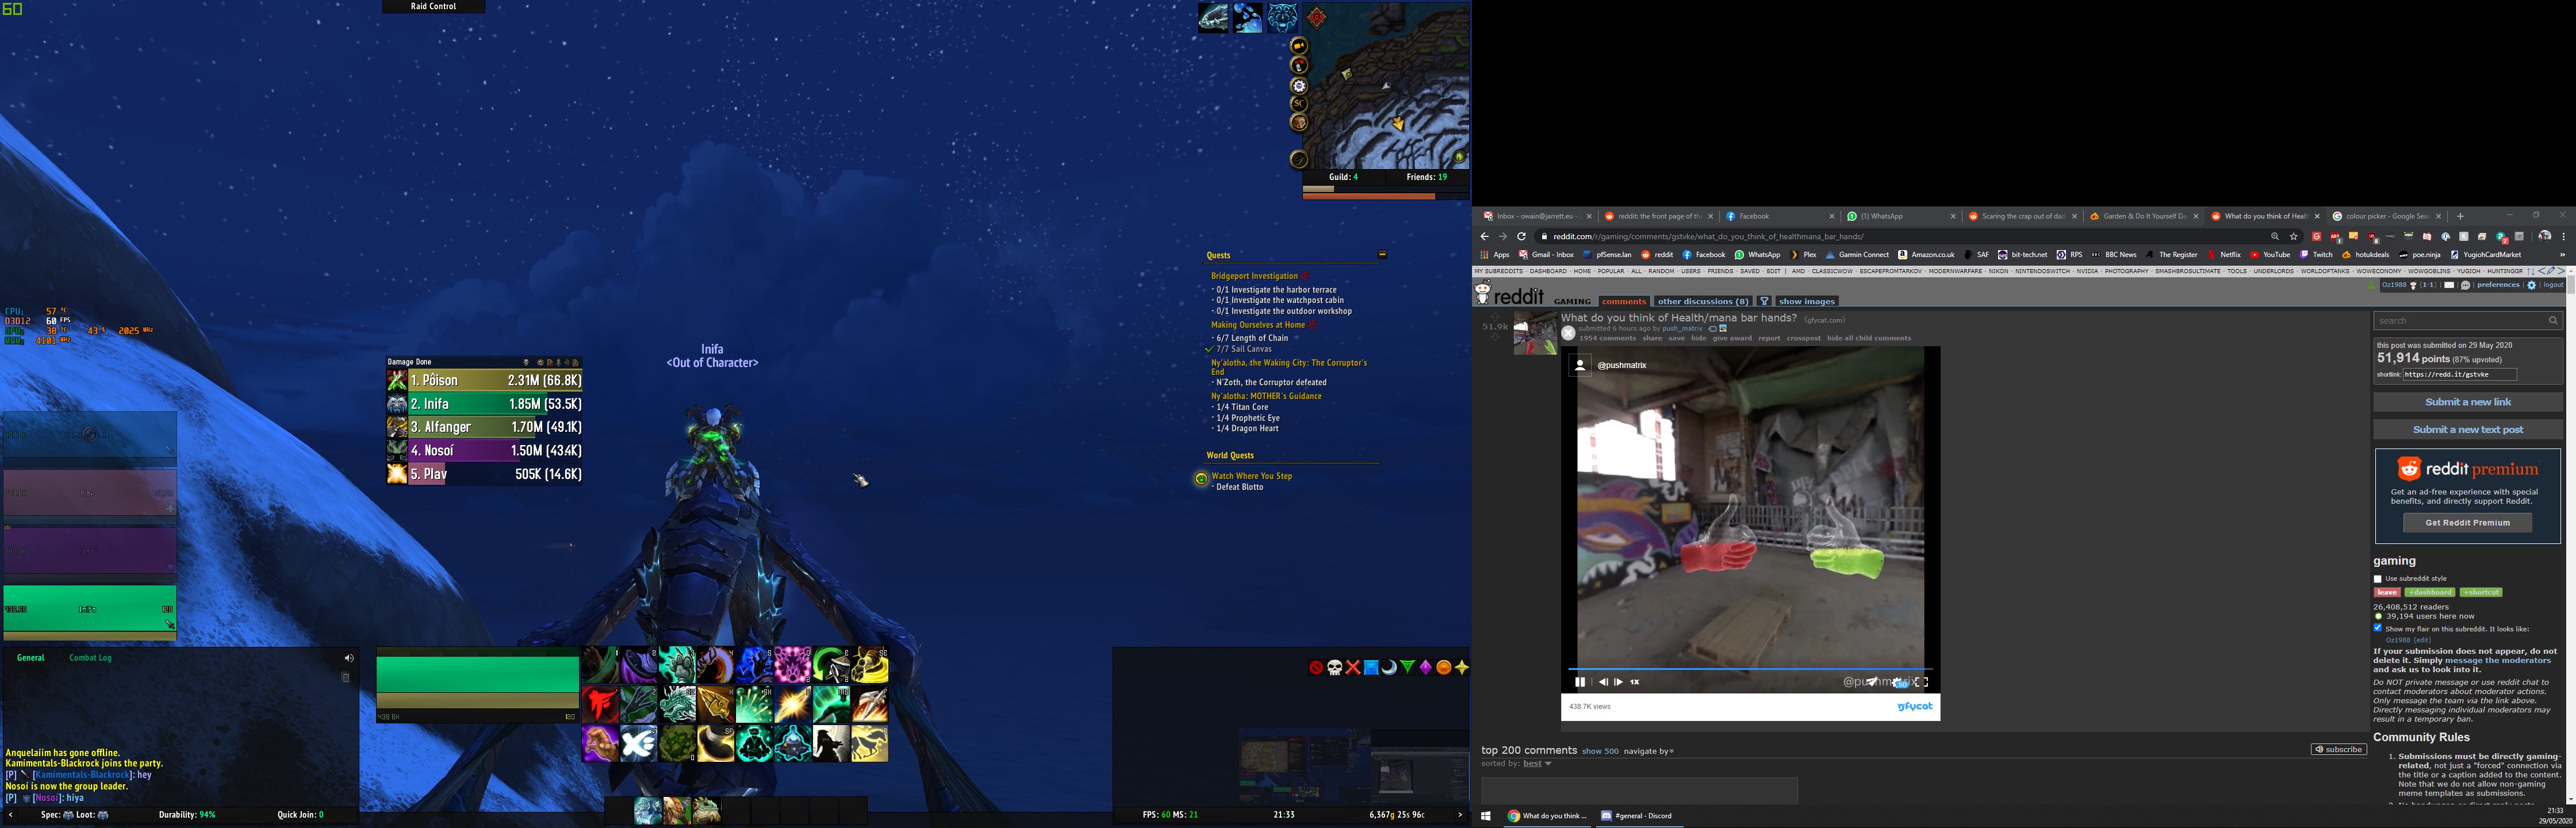The width and height of the screenshot is (2576, 828).
Task: Open the YouTube bookmark
Action: click(2270, 255)
